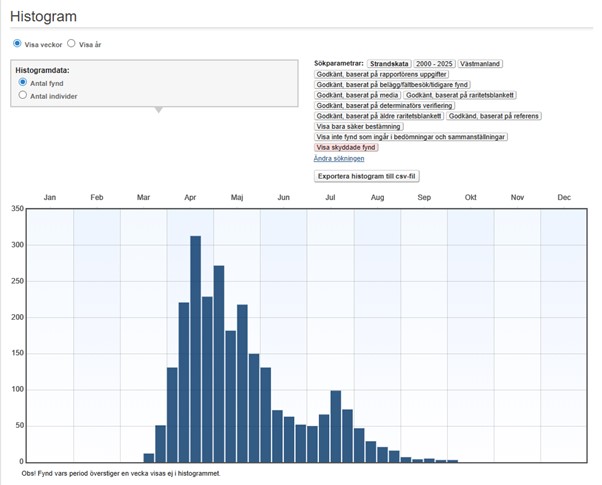Screen dimensions: 602x485
Task: Click the 'Ändra sökningen' link
Action: point(339,158)
